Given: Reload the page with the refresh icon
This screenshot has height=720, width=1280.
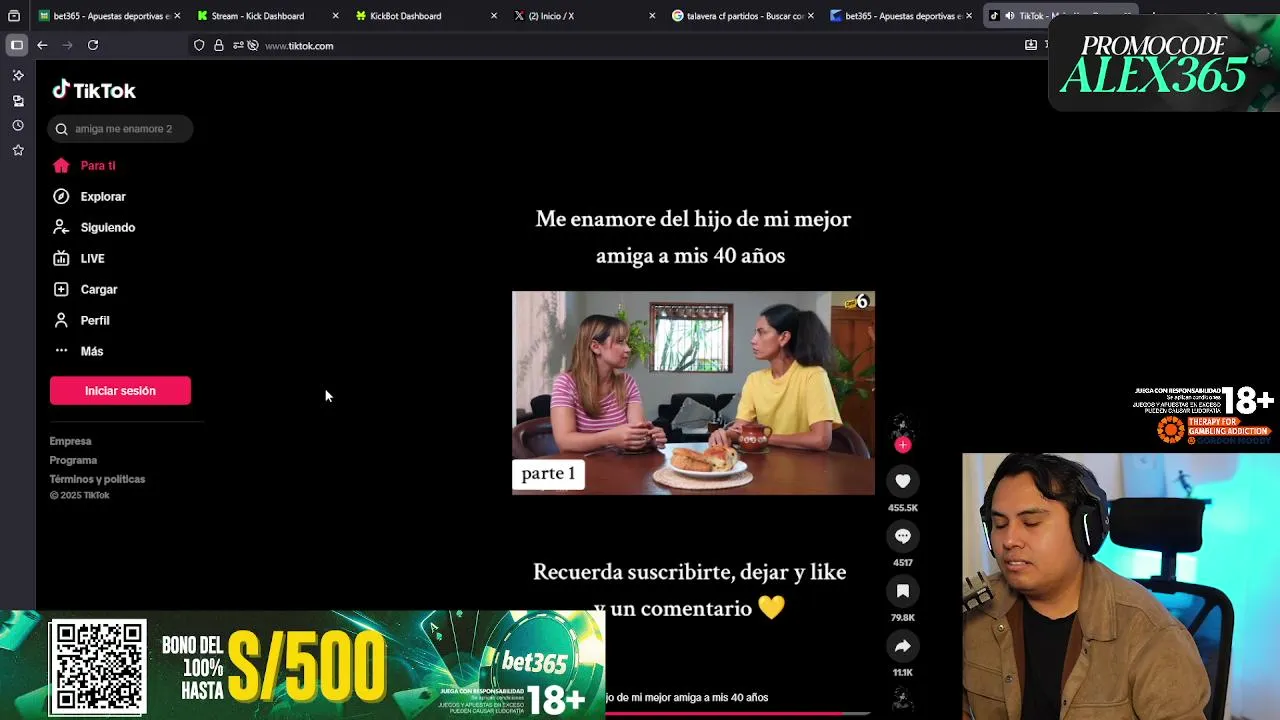Looking at the screenshot, I should (93, 45).
